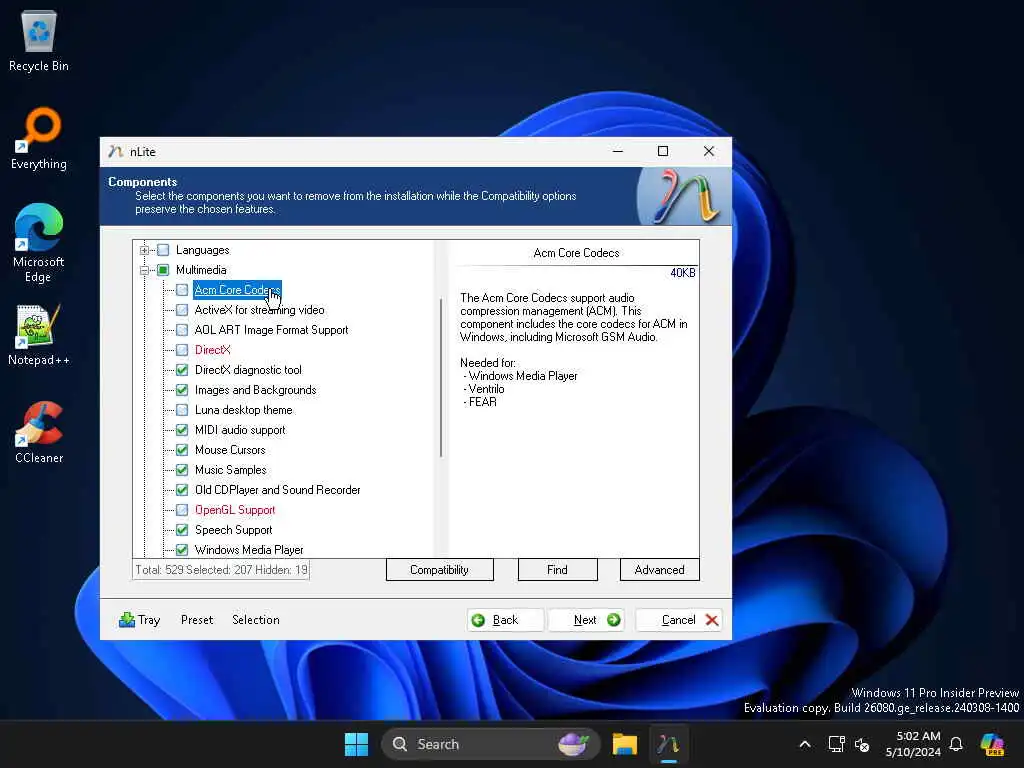The width and height of the screenshot is (1024, 768).
Task: Click the component tree vertical scrollbar
Action: tap(441, 377)
